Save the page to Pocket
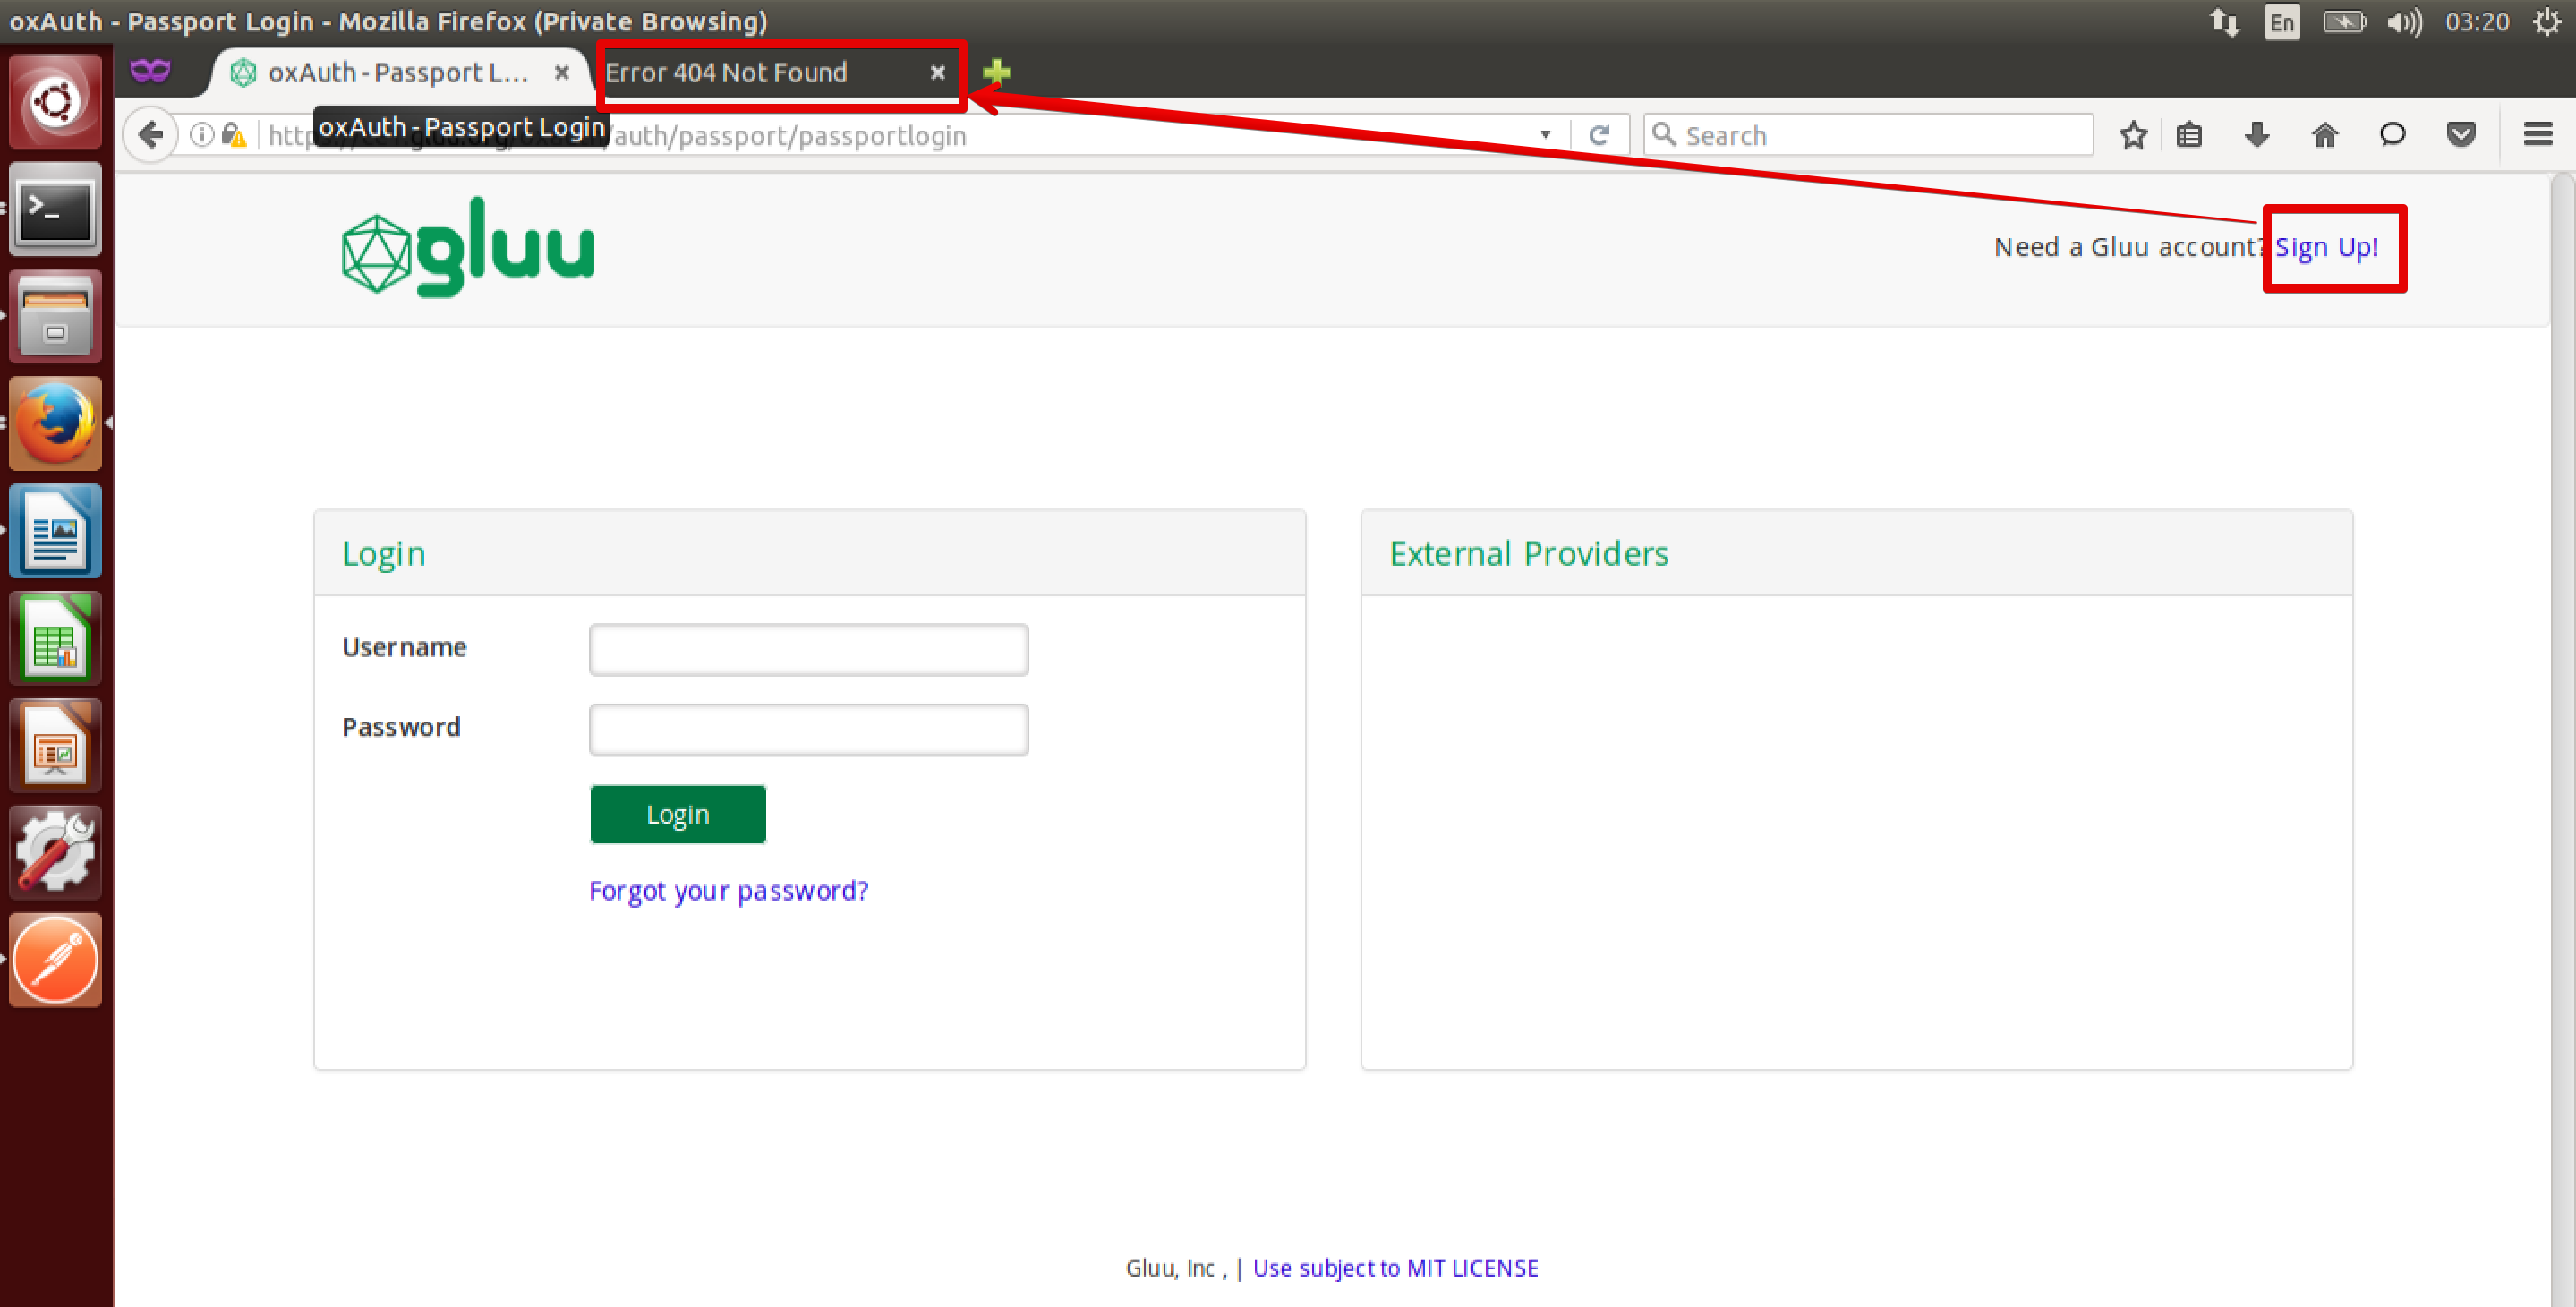This screenshot has width=2576, height=1307. click(2461, 134)
